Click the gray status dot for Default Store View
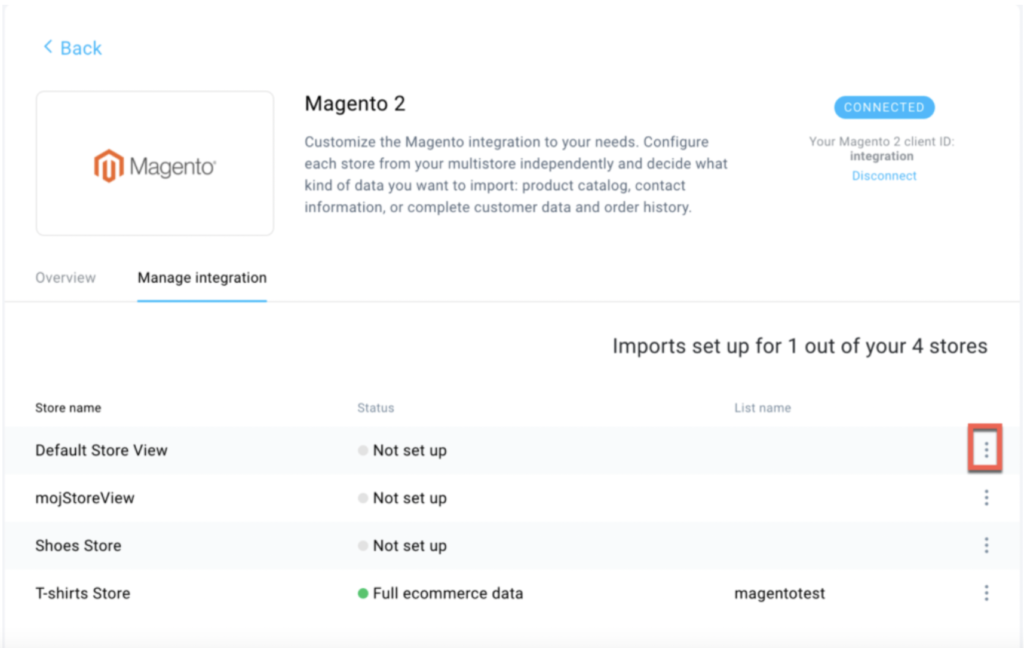This screenshot has width=1024, height=648. click(363, 450)
